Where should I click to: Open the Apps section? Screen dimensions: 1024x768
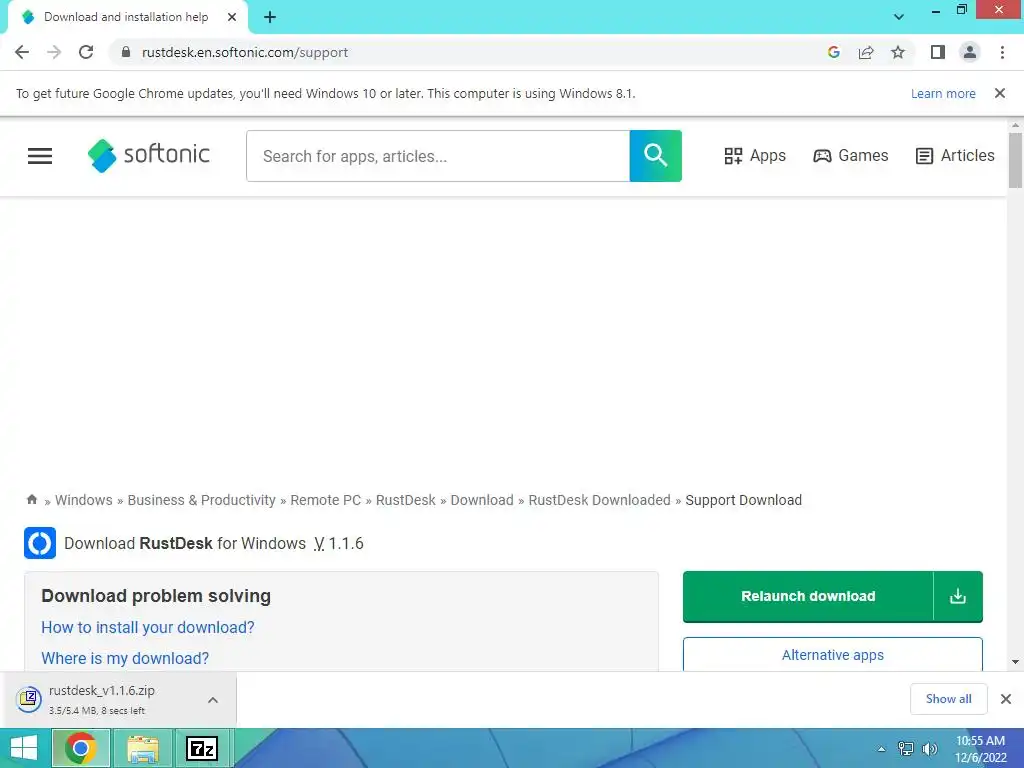click(755, 155)
